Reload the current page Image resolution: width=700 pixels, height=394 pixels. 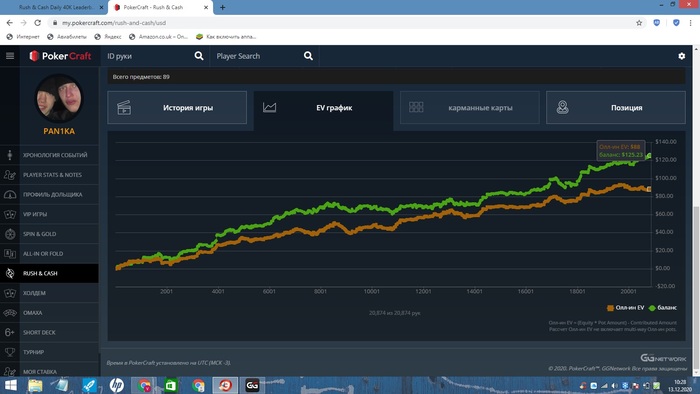(38, 23)
